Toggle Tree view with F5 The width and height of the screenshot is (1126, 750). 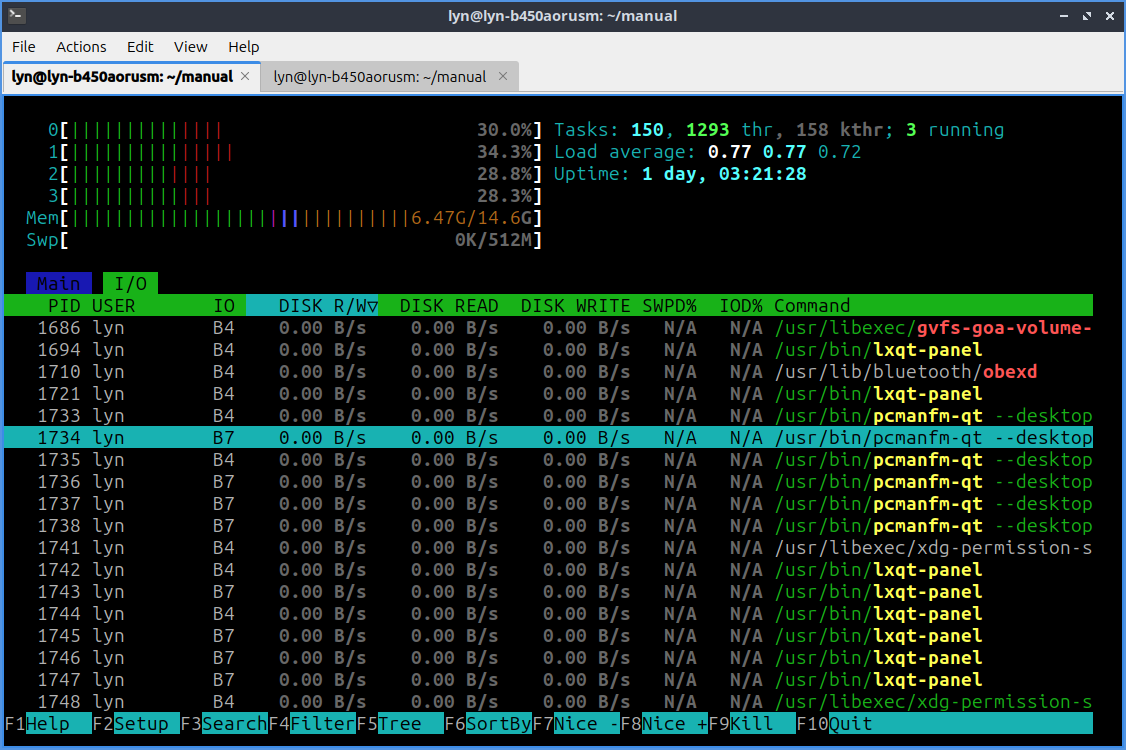point(399,724)
